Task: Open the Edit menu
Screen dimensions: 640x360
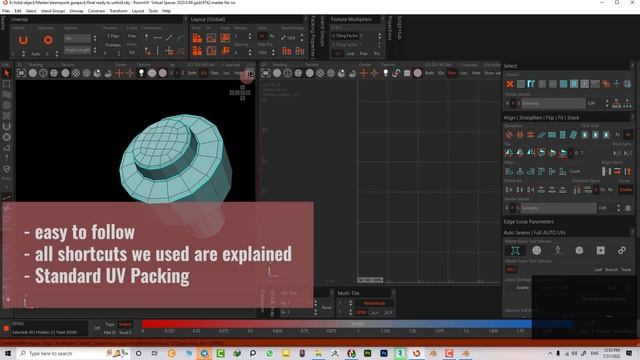Action: coord(18,11)
